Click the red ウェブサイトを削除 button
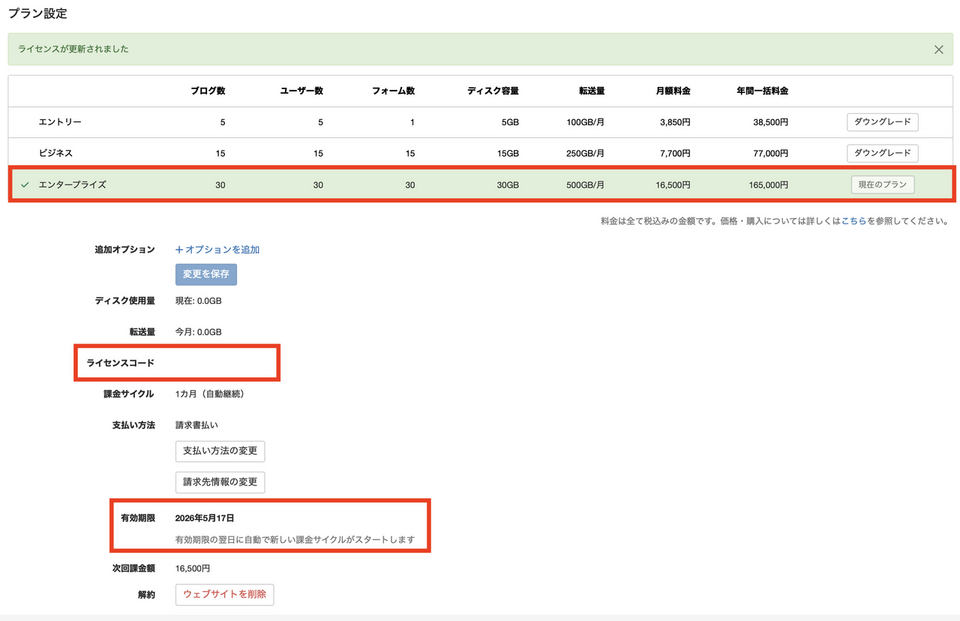The image size is (960, 621). (224, 595)
